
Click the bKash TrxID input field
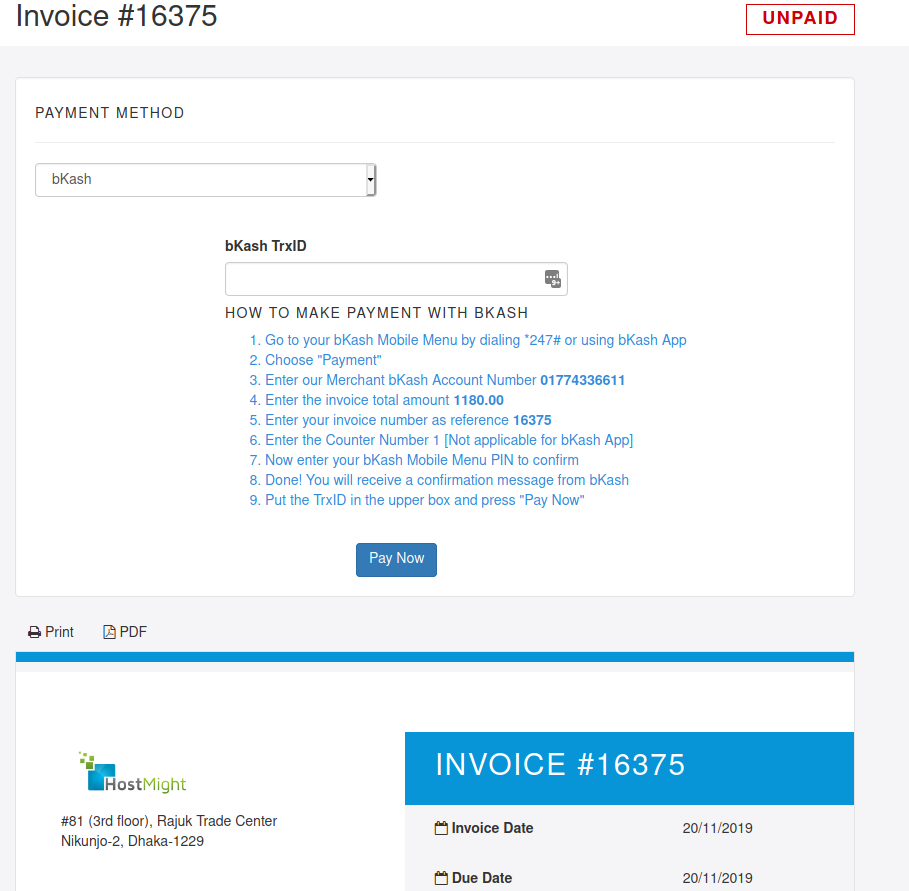coord(396,279)
